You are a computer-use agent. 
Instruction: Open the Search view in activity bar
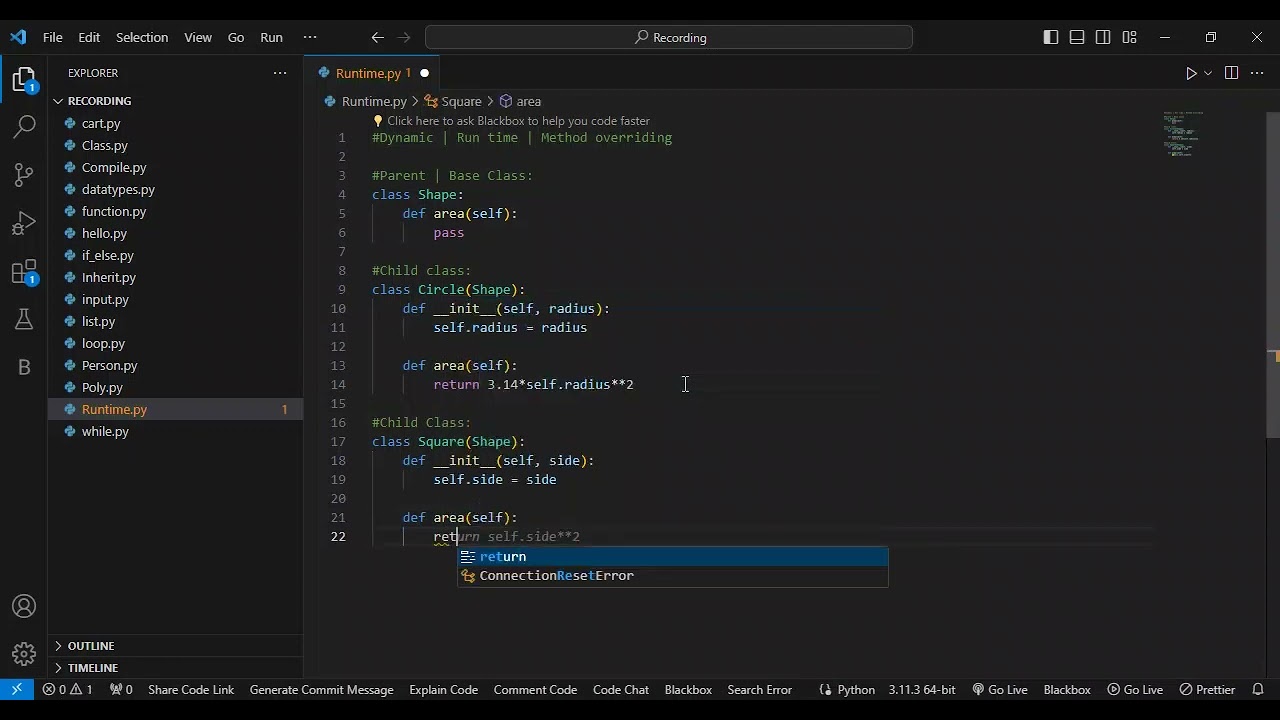pyautogui.click(x=24, y=126)
